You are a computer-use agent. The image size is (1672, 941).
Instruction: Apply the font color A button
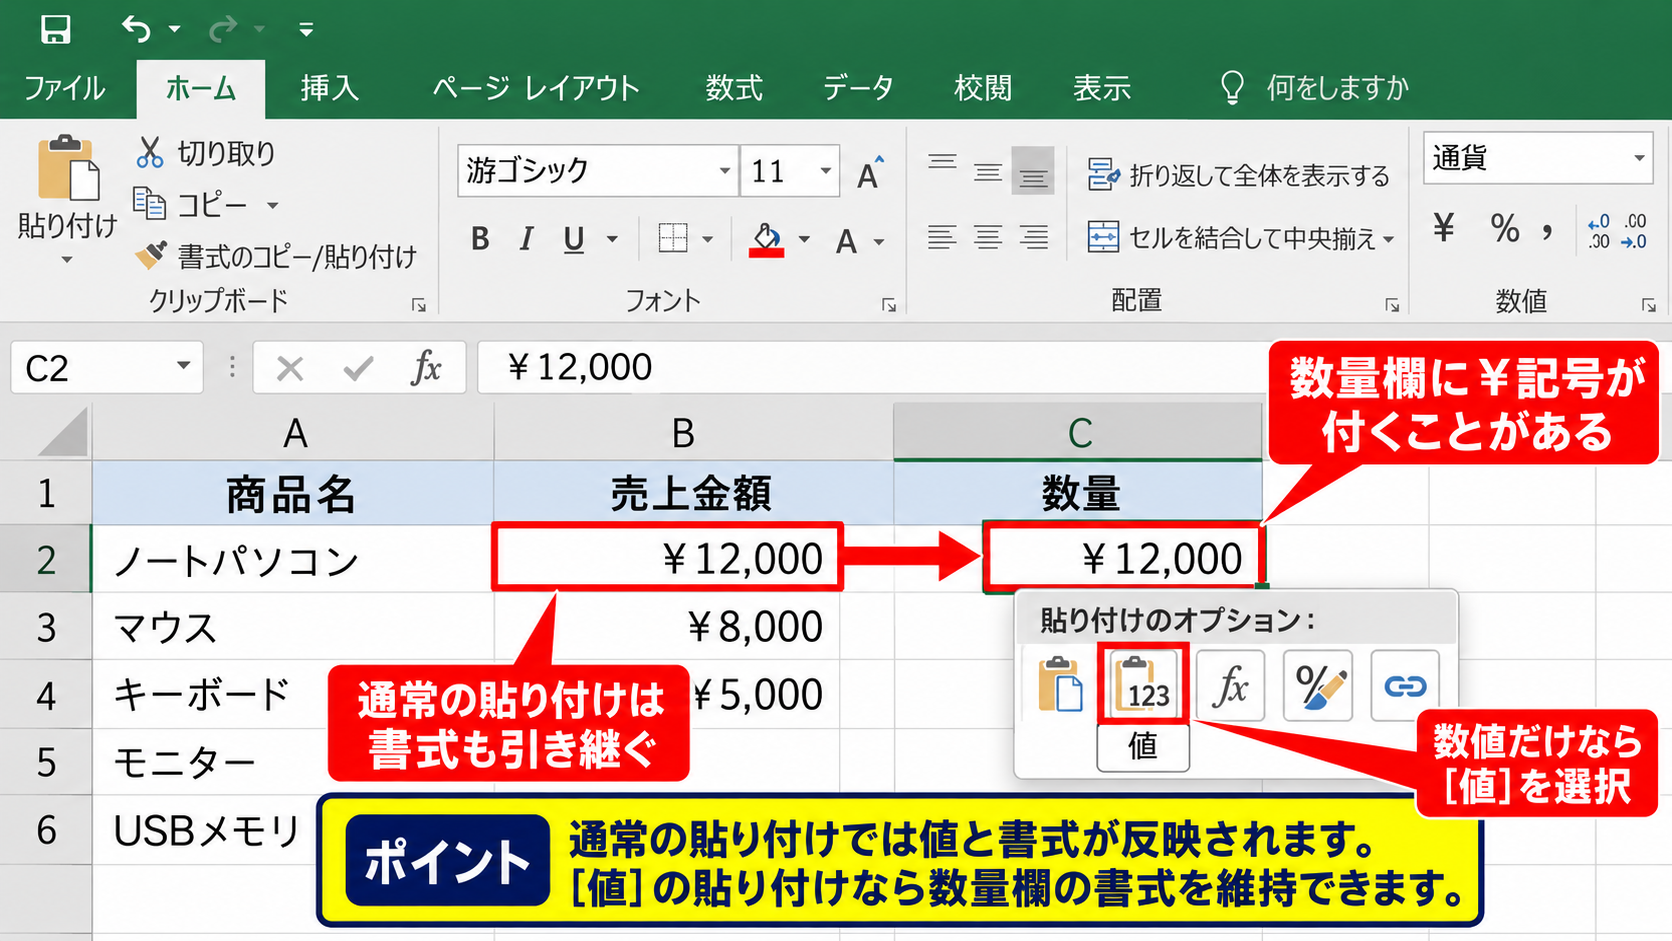click(847, 241)
